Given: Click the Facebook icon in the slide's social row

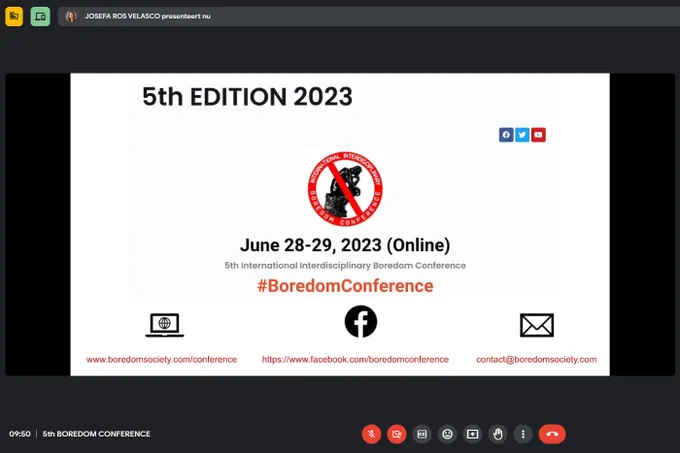Looking at the screenshot, I should (x=506, y=135).
